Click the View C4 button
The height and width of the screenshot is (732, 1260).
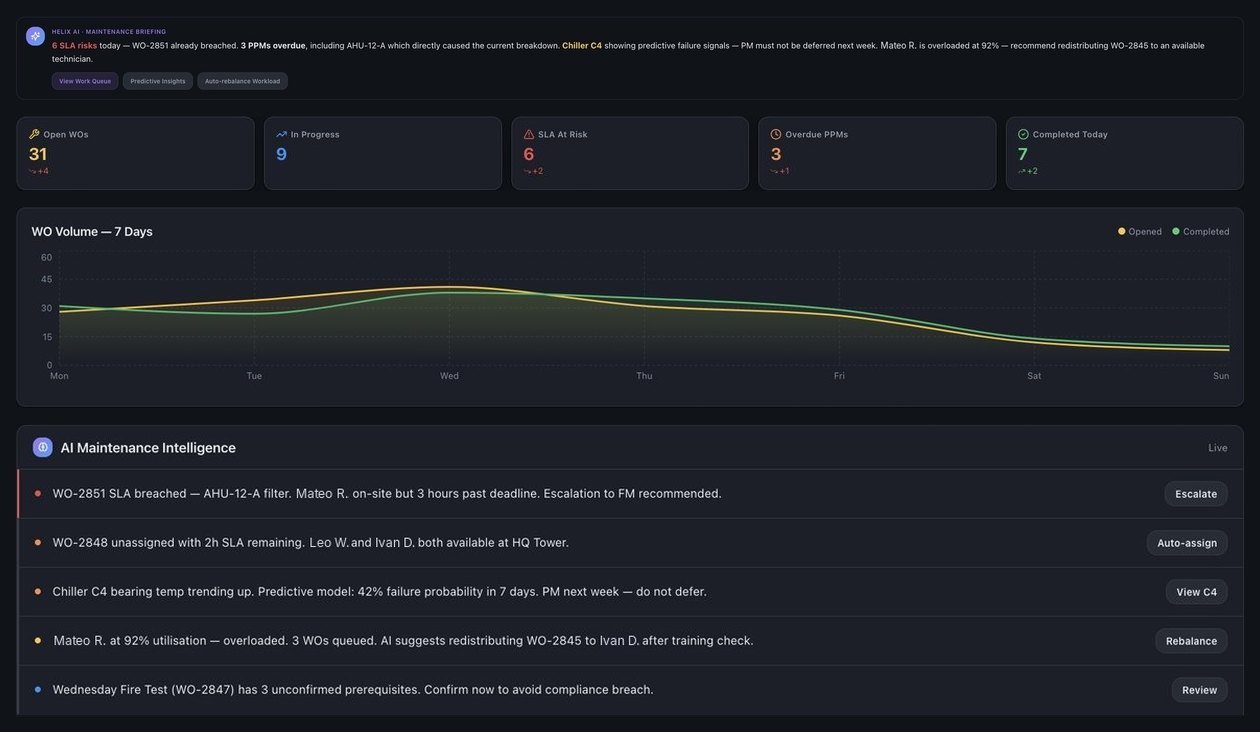[1197, 592]
